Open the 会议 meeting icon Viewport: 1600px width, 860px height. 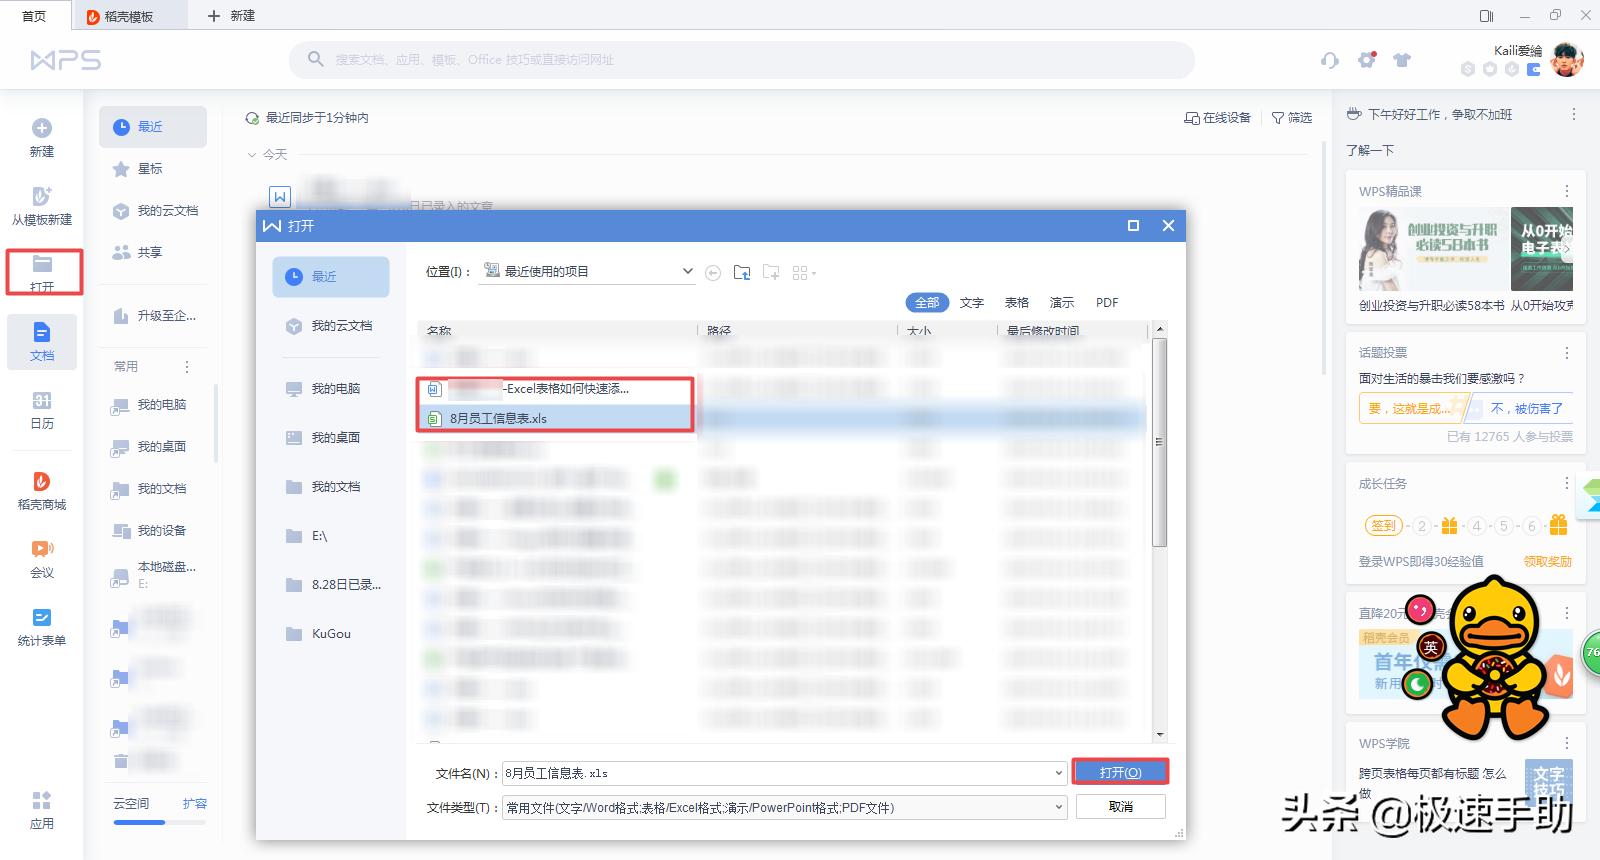[x=42, y=549]
